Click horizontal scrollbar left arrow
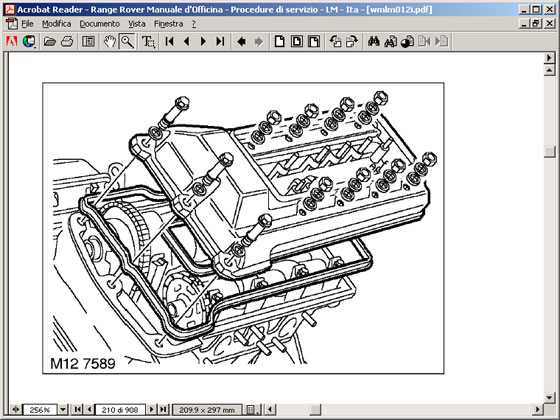 (270, 410)
